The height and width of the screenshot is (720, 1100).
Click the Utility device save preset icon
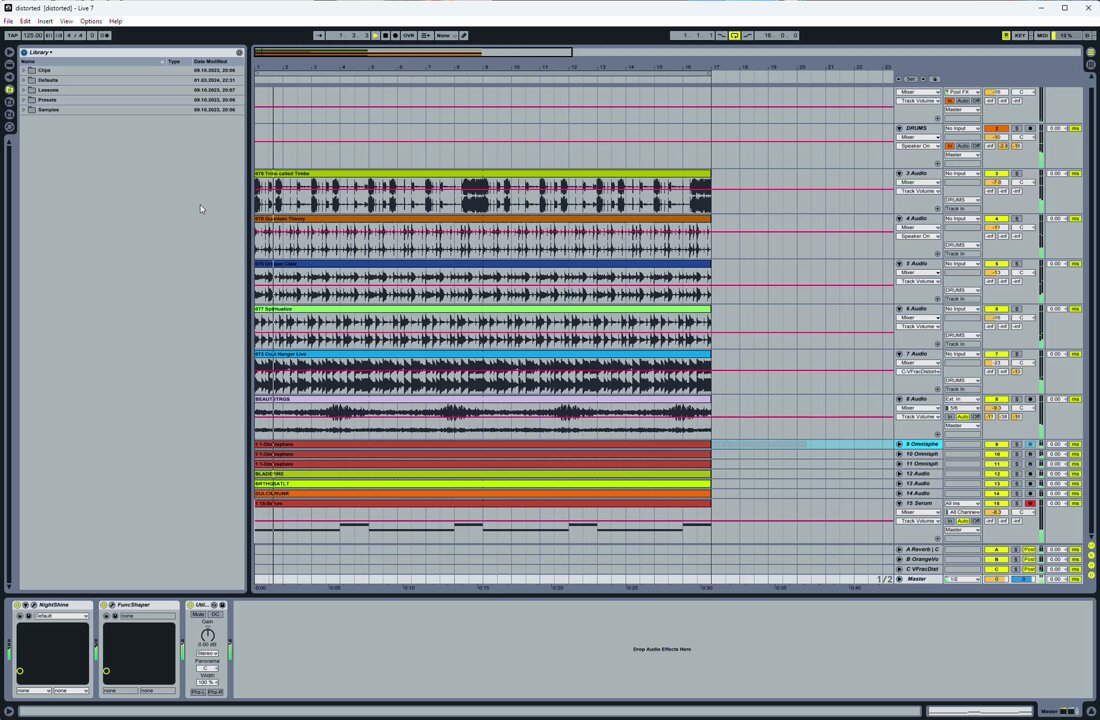point(222,605)
